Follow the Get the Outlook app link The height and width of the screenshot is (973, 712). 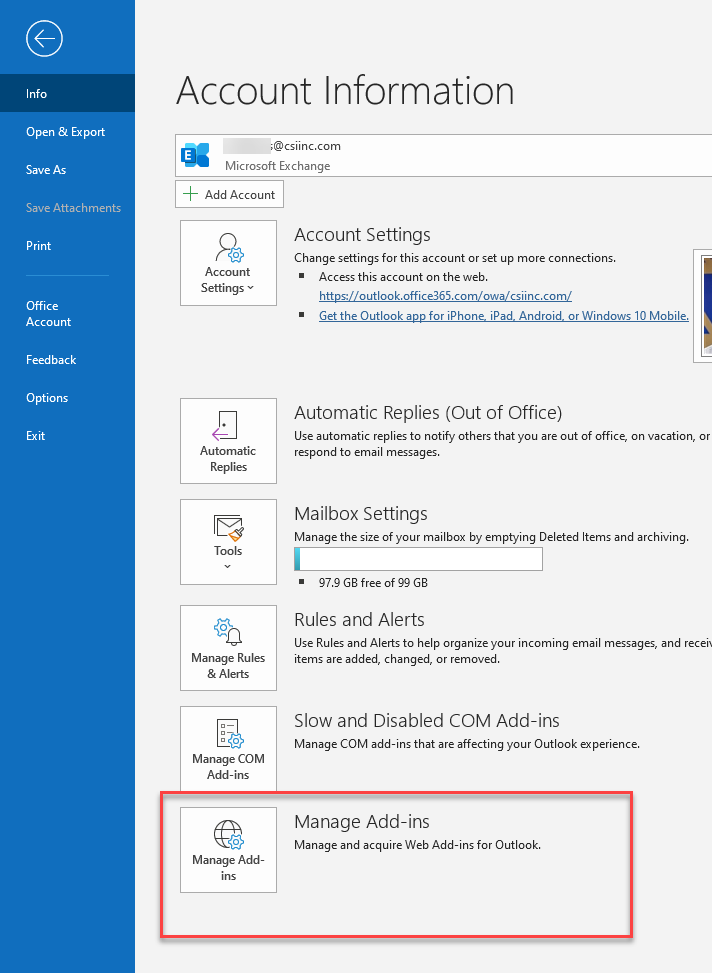pyautogui.click(x=503, y=315)
